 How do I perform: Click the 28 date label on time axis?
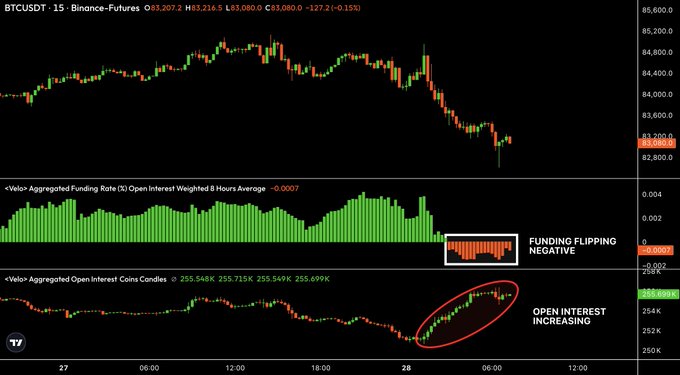tap(406, 368)
